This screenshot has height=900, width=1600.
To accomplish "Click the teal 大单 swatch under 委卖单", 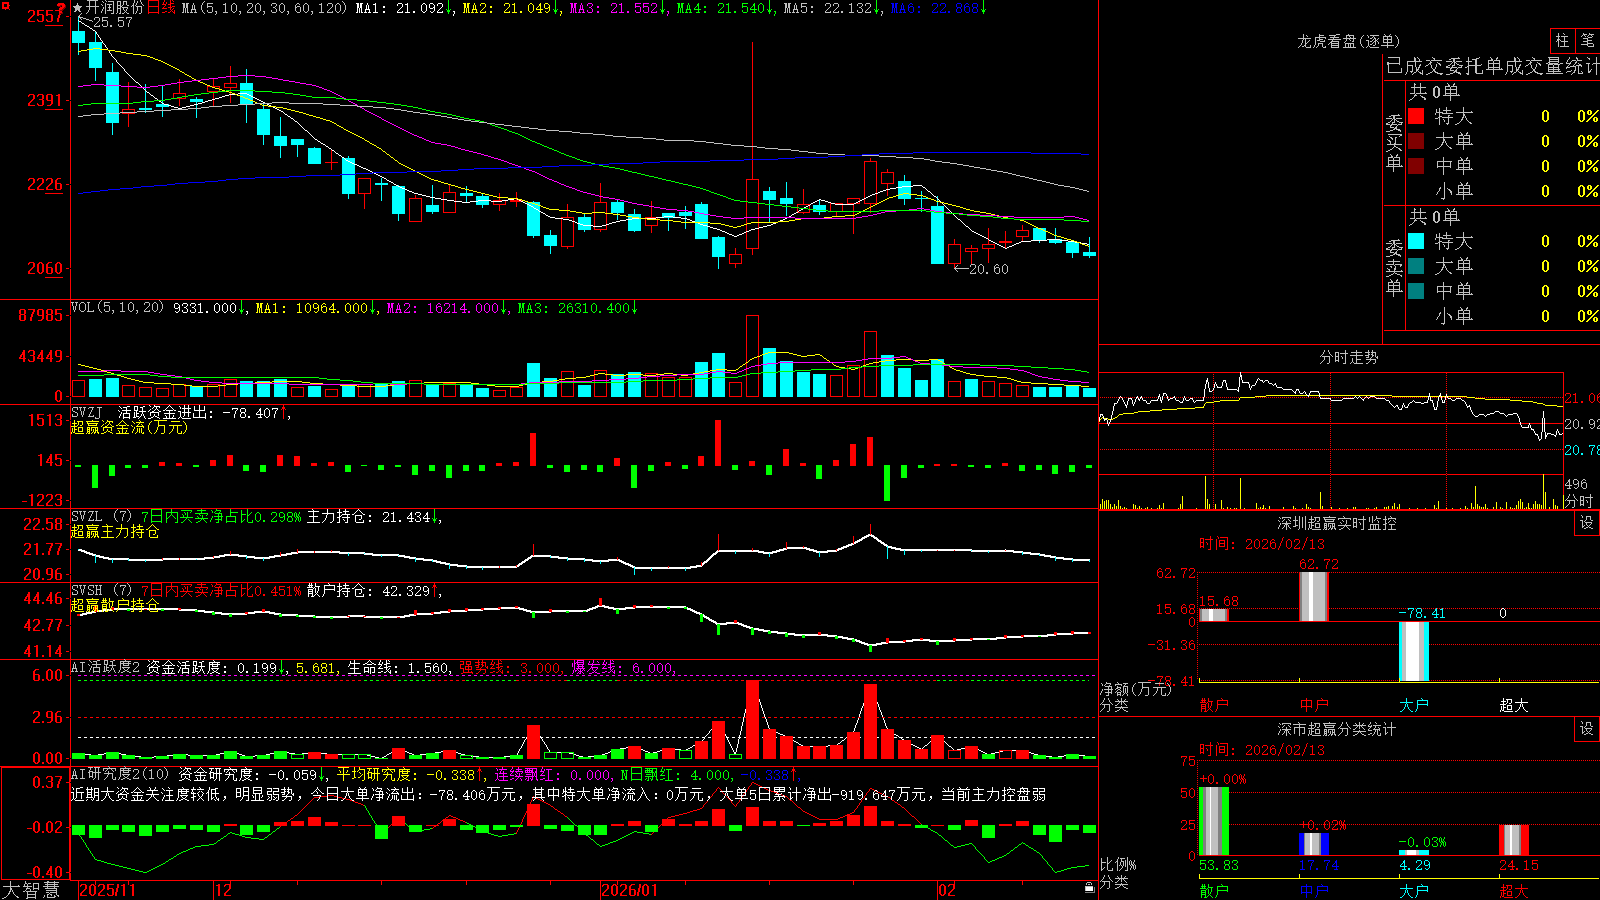I will (1416, 266).
